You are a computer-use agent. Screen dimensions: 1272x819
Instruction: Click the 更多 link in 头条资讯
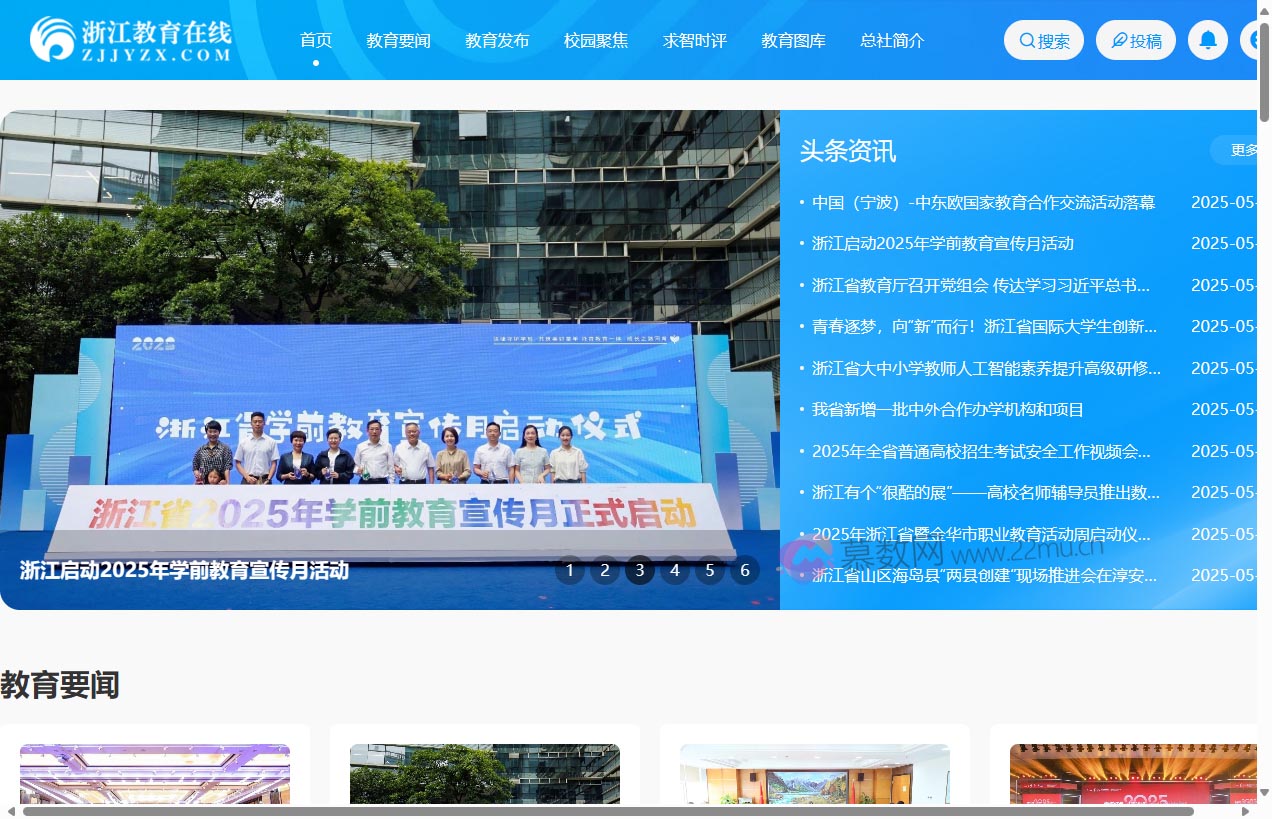1243,150
